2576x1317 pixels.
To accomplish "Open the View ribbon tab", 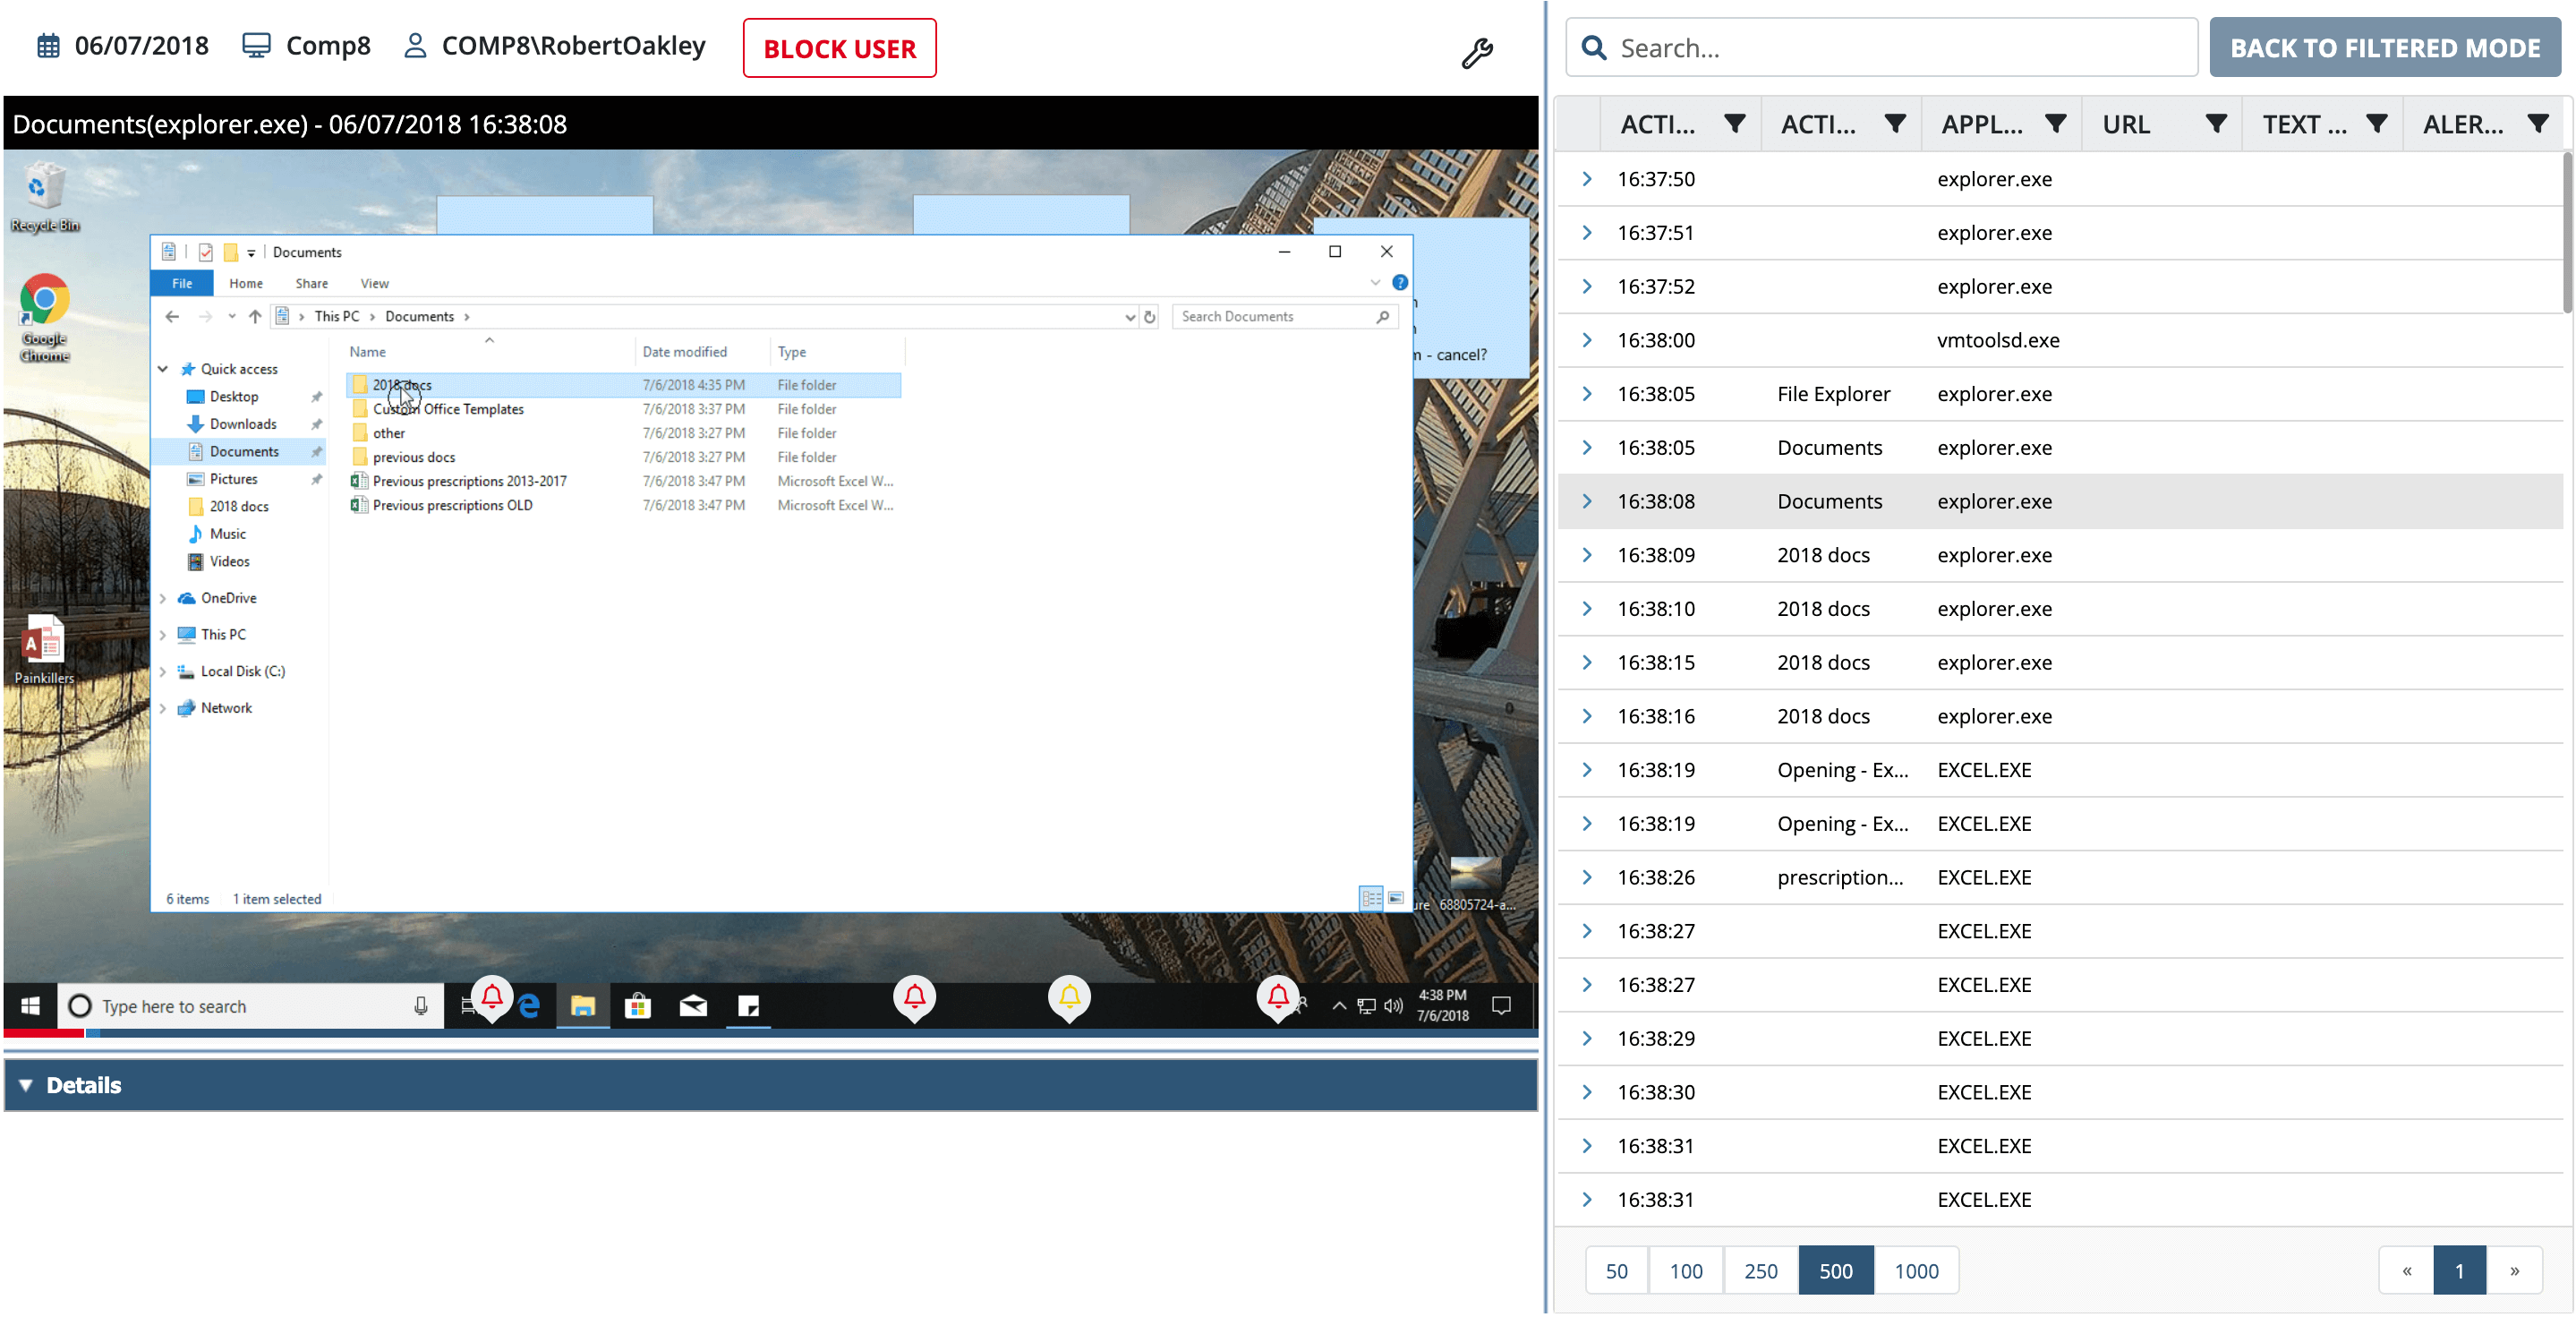I will tap(375, 284).
